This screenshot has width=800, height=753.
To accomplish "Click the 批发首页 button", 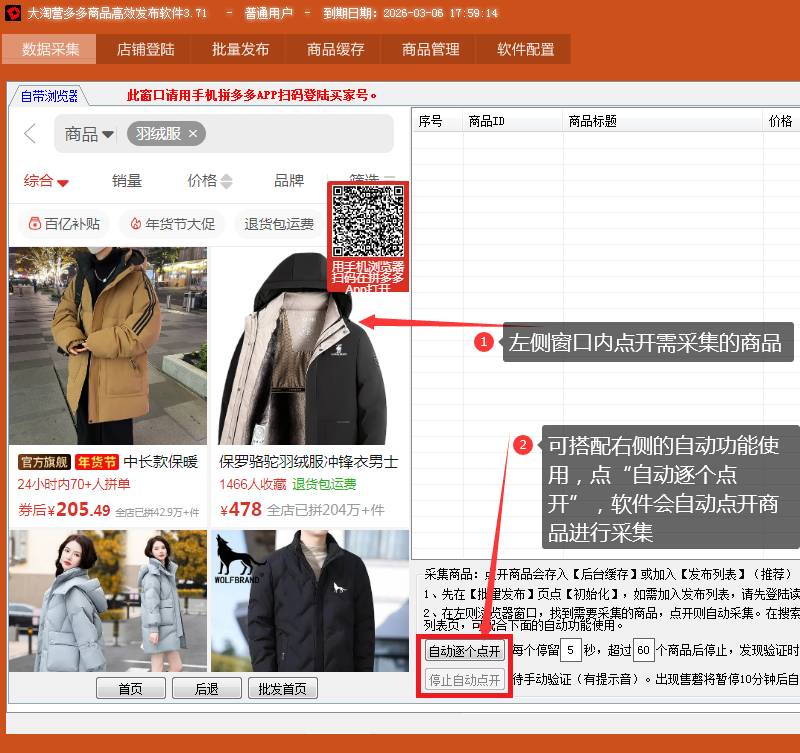I will [x=283, y=688].
